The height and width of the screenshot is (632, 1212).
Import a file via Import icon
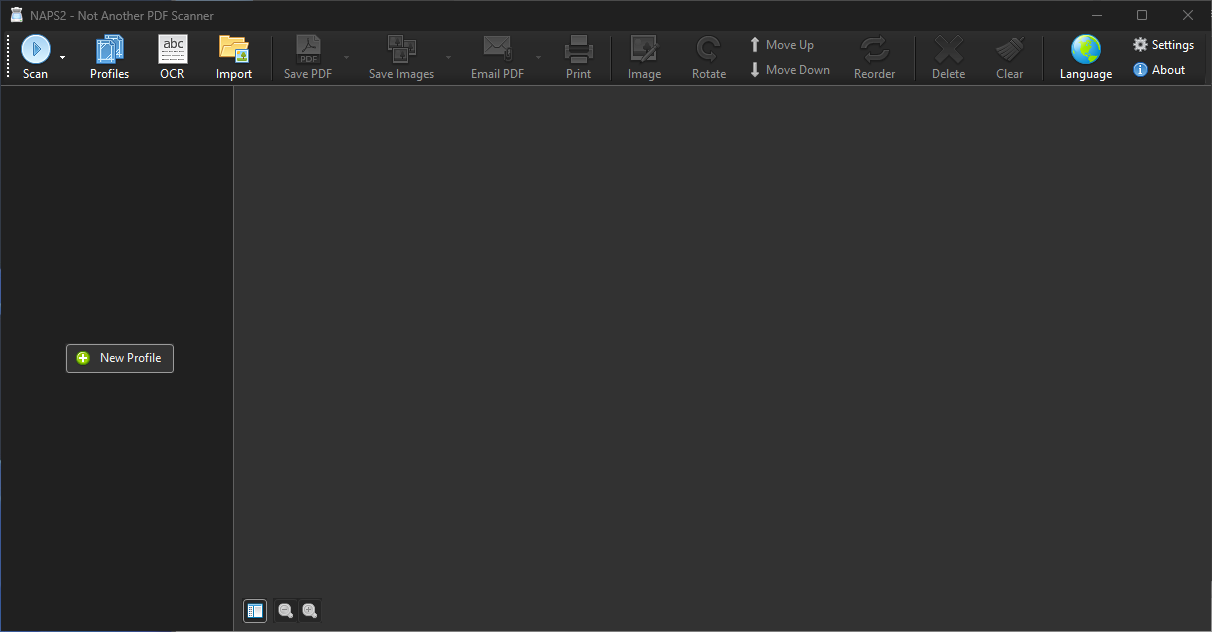(x=234, y=57)
